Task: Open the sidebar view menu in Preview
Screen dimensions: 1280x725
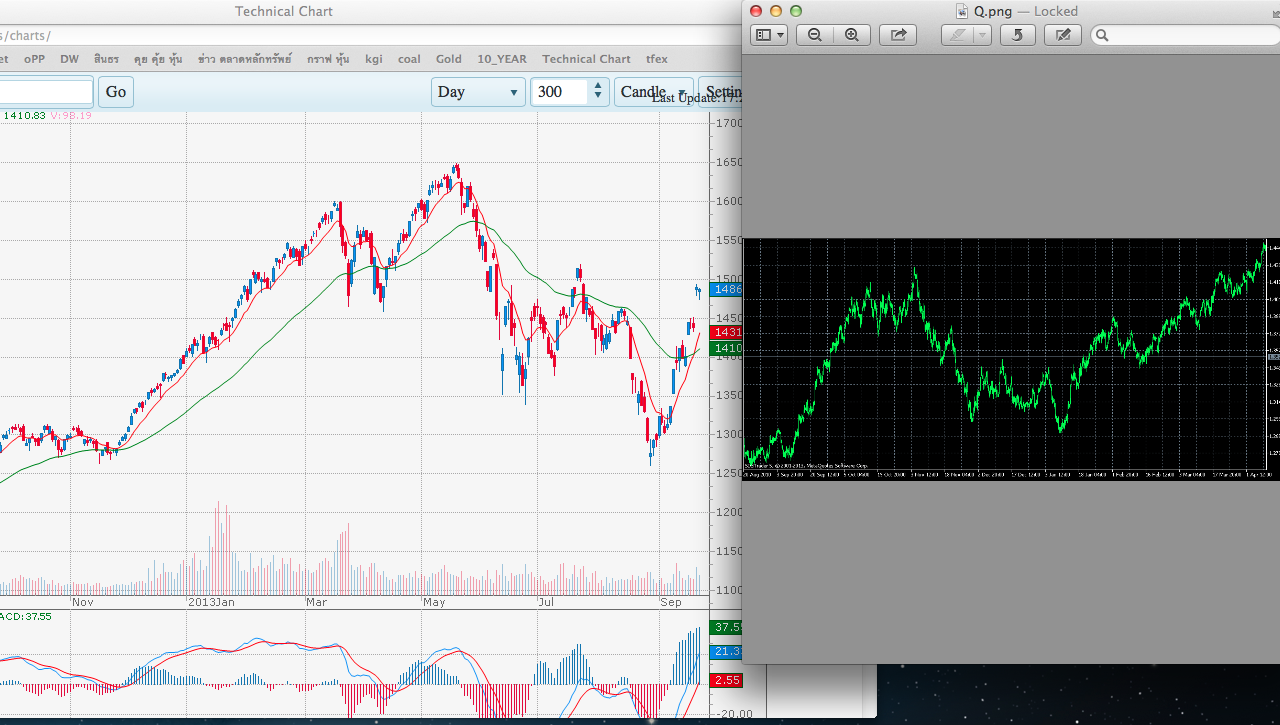Action: (769, 35)
